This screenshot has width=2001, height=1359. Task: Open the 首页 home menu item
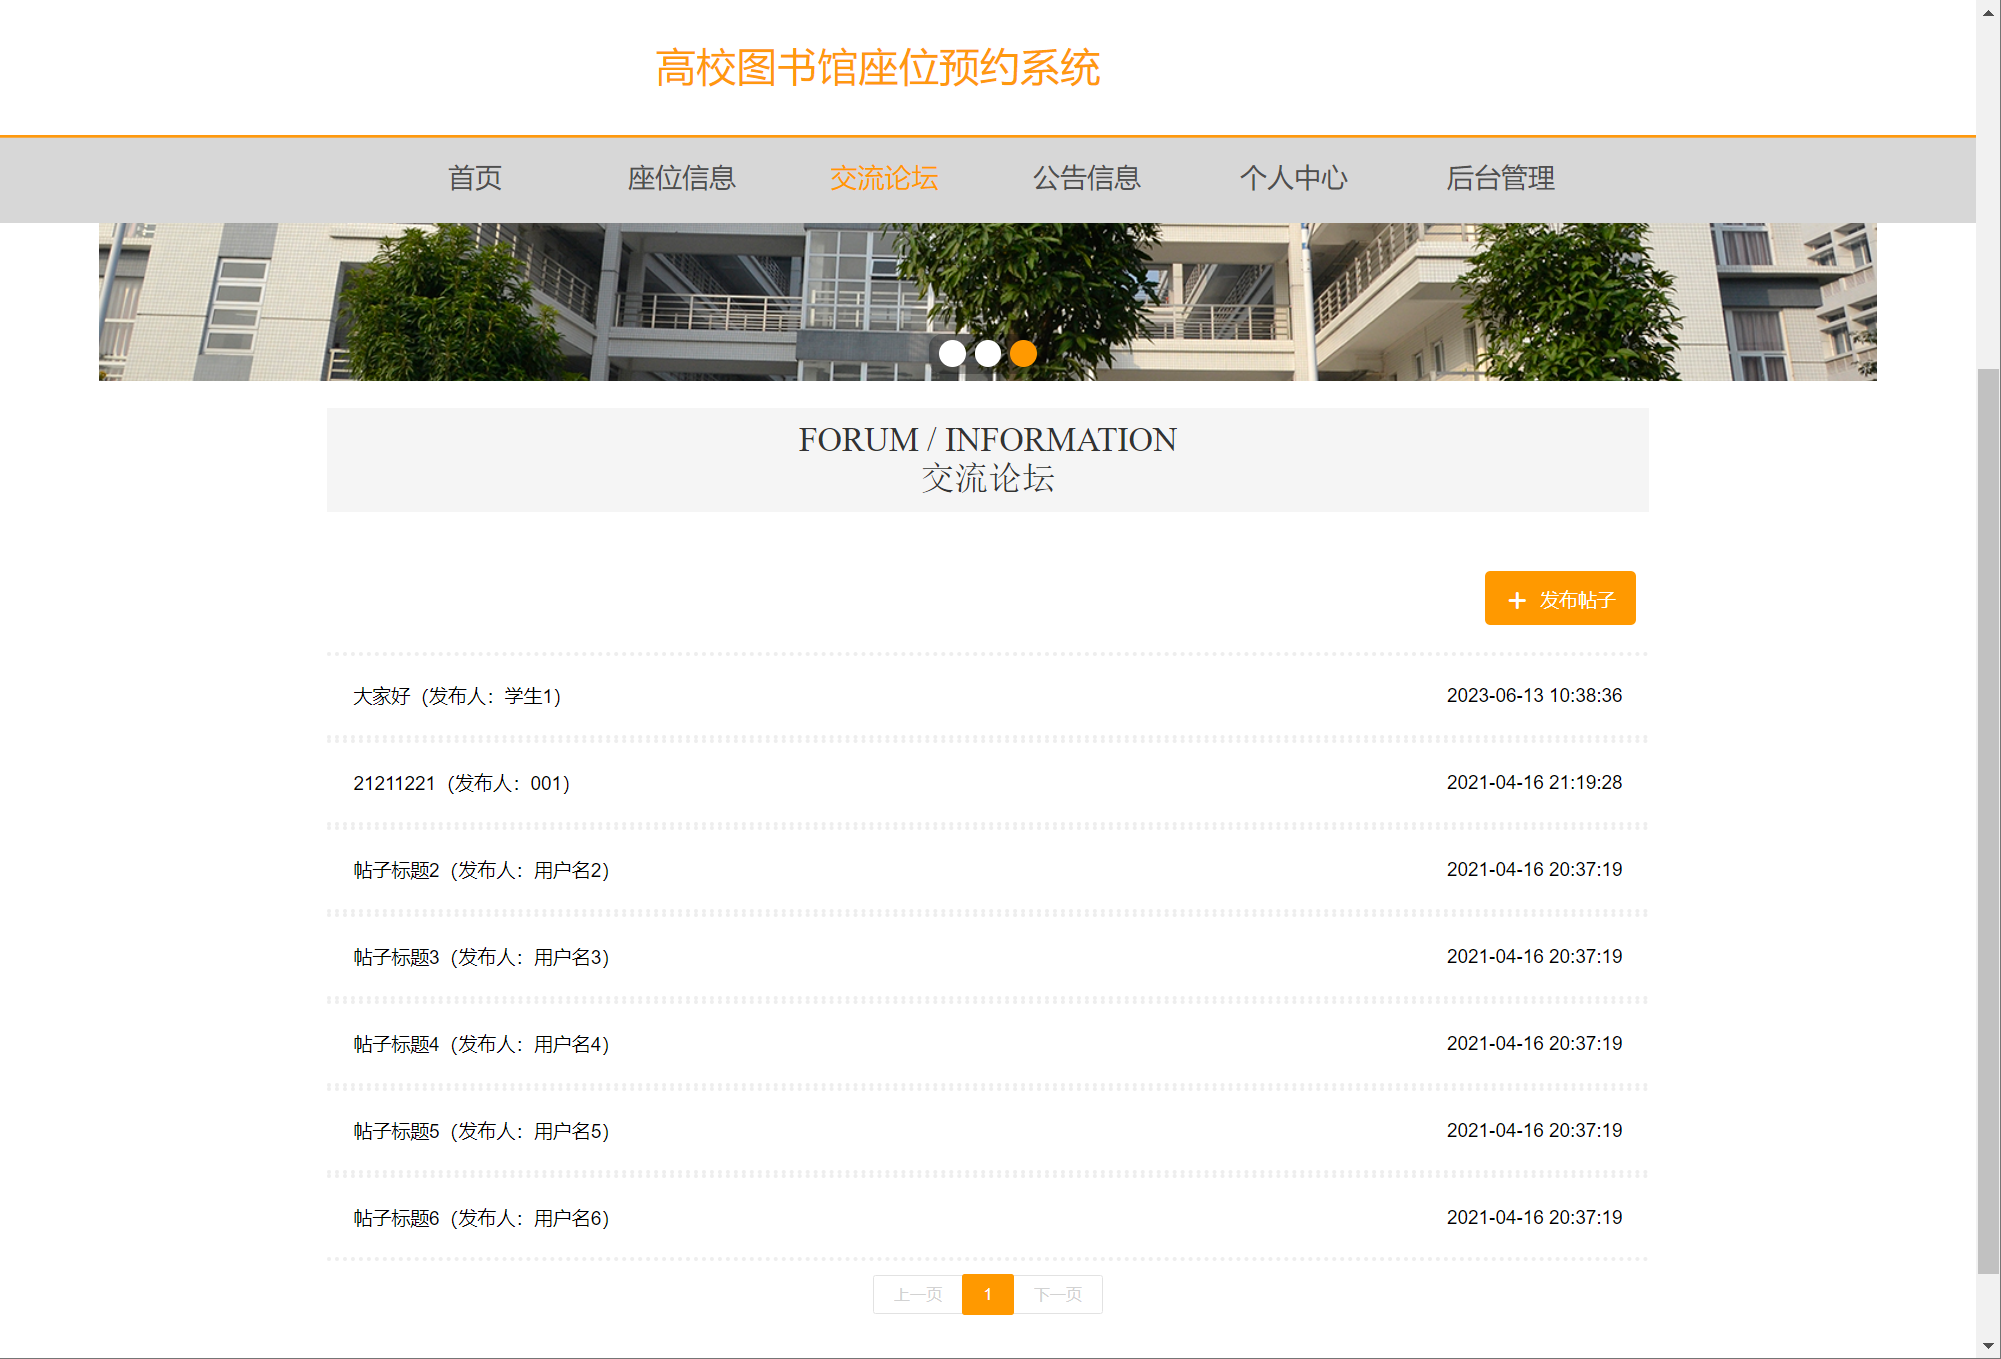475,178
